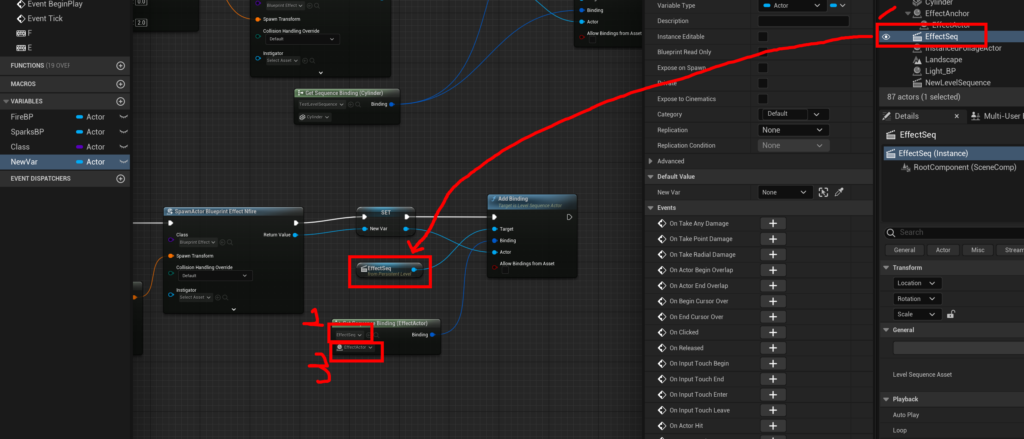Click the Misc filter button
The image size is (1024, 439).
tap(977, 250)
